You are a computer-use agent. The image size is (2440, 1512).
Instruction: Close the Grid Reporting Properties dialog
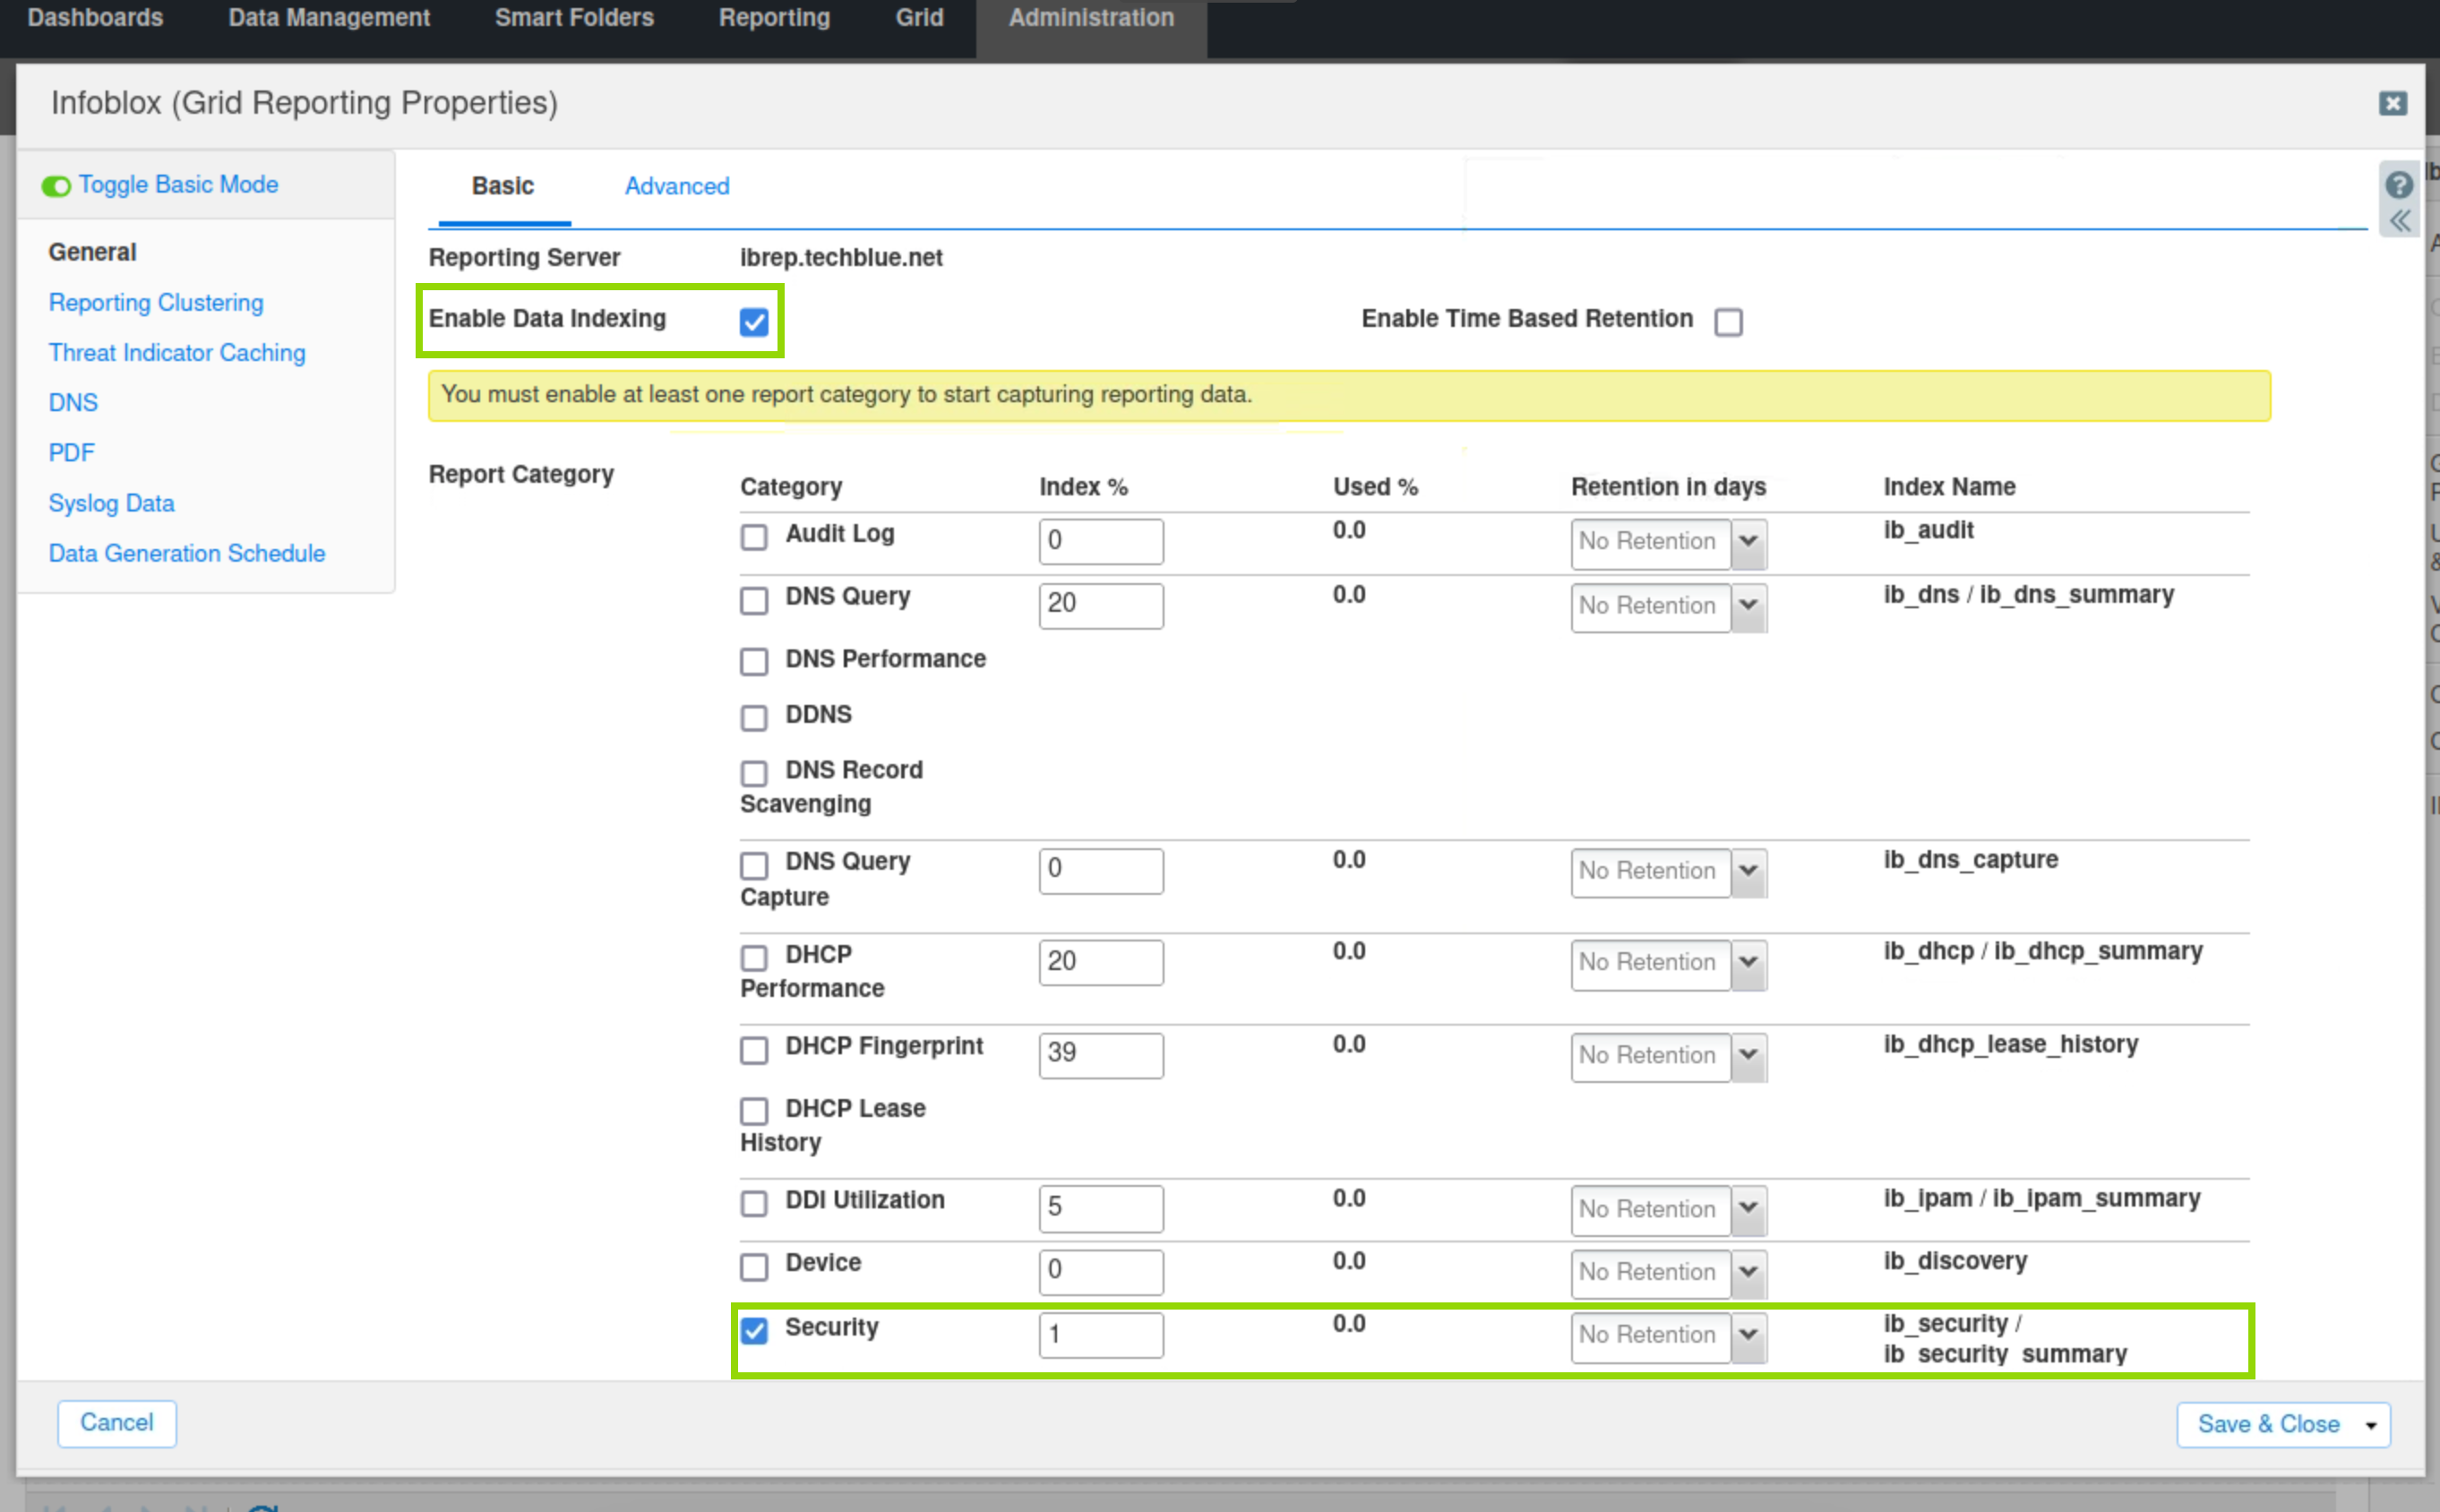pos(2392,103)
